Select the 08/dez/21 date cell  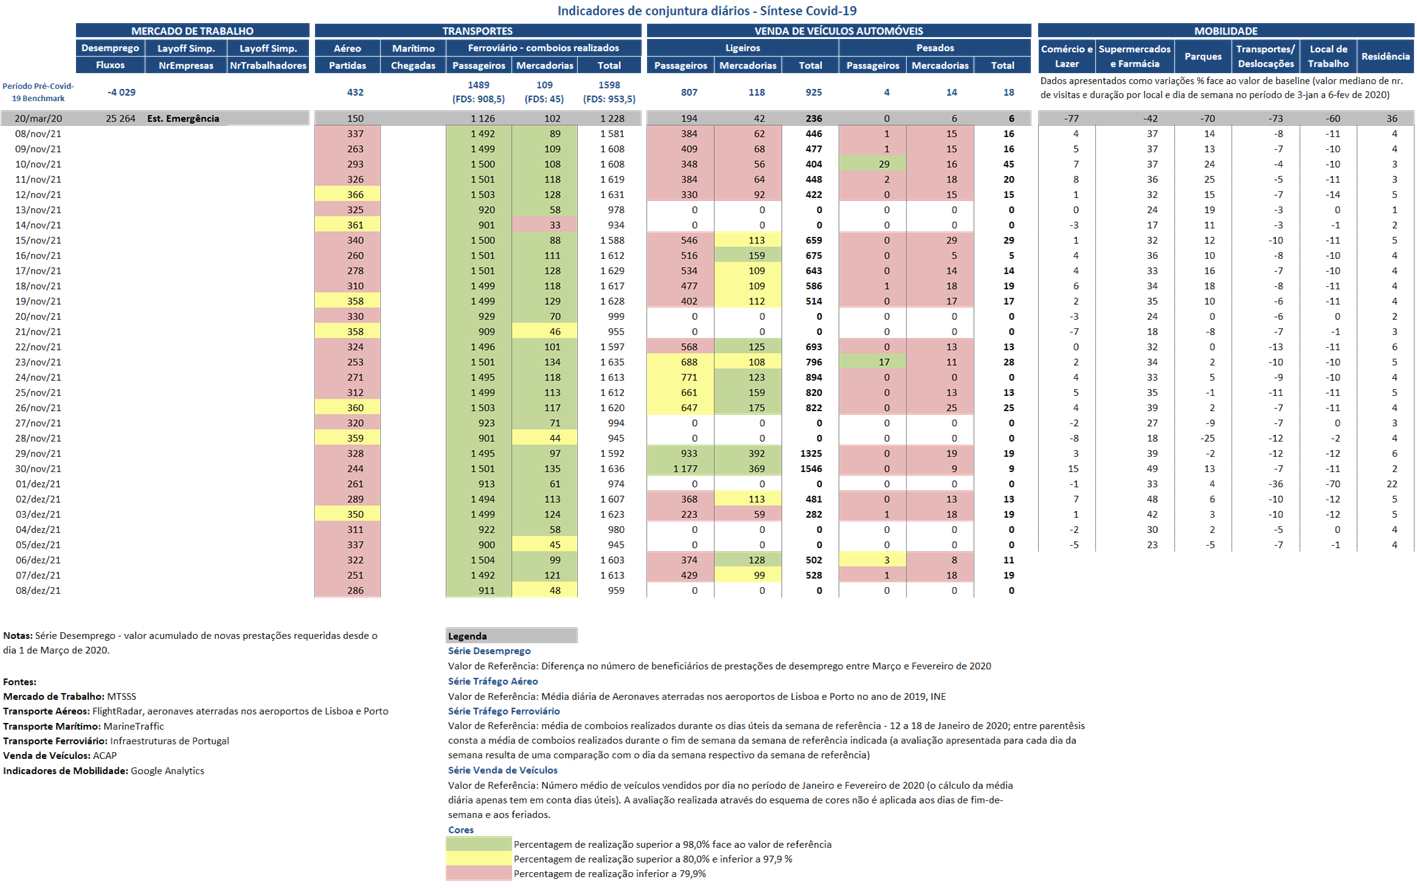tap(38, 590)
